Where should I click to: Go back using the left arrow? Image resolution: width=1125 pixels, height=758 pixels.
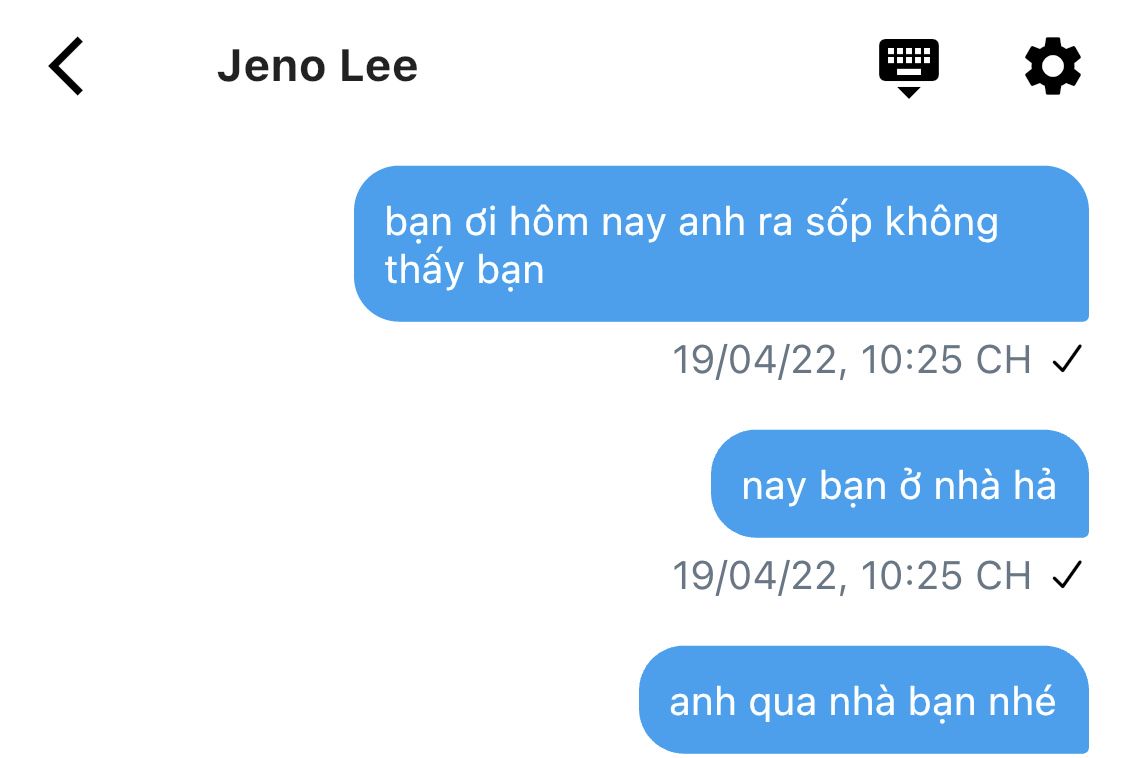pyautogui.click(x=66, y=66)
